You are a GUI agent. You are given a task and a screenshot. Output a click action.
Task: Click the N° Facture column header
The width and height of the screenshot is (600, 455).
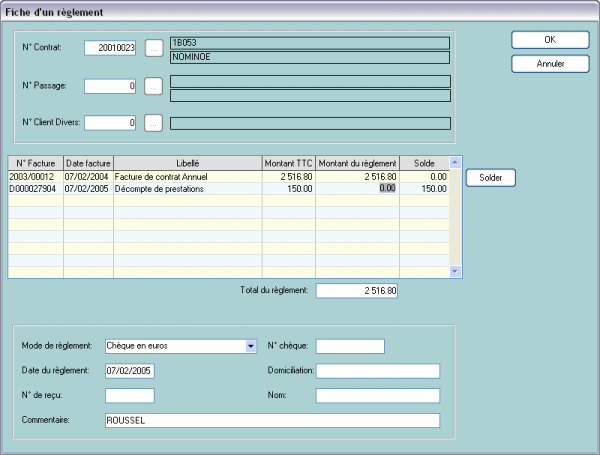36,163
